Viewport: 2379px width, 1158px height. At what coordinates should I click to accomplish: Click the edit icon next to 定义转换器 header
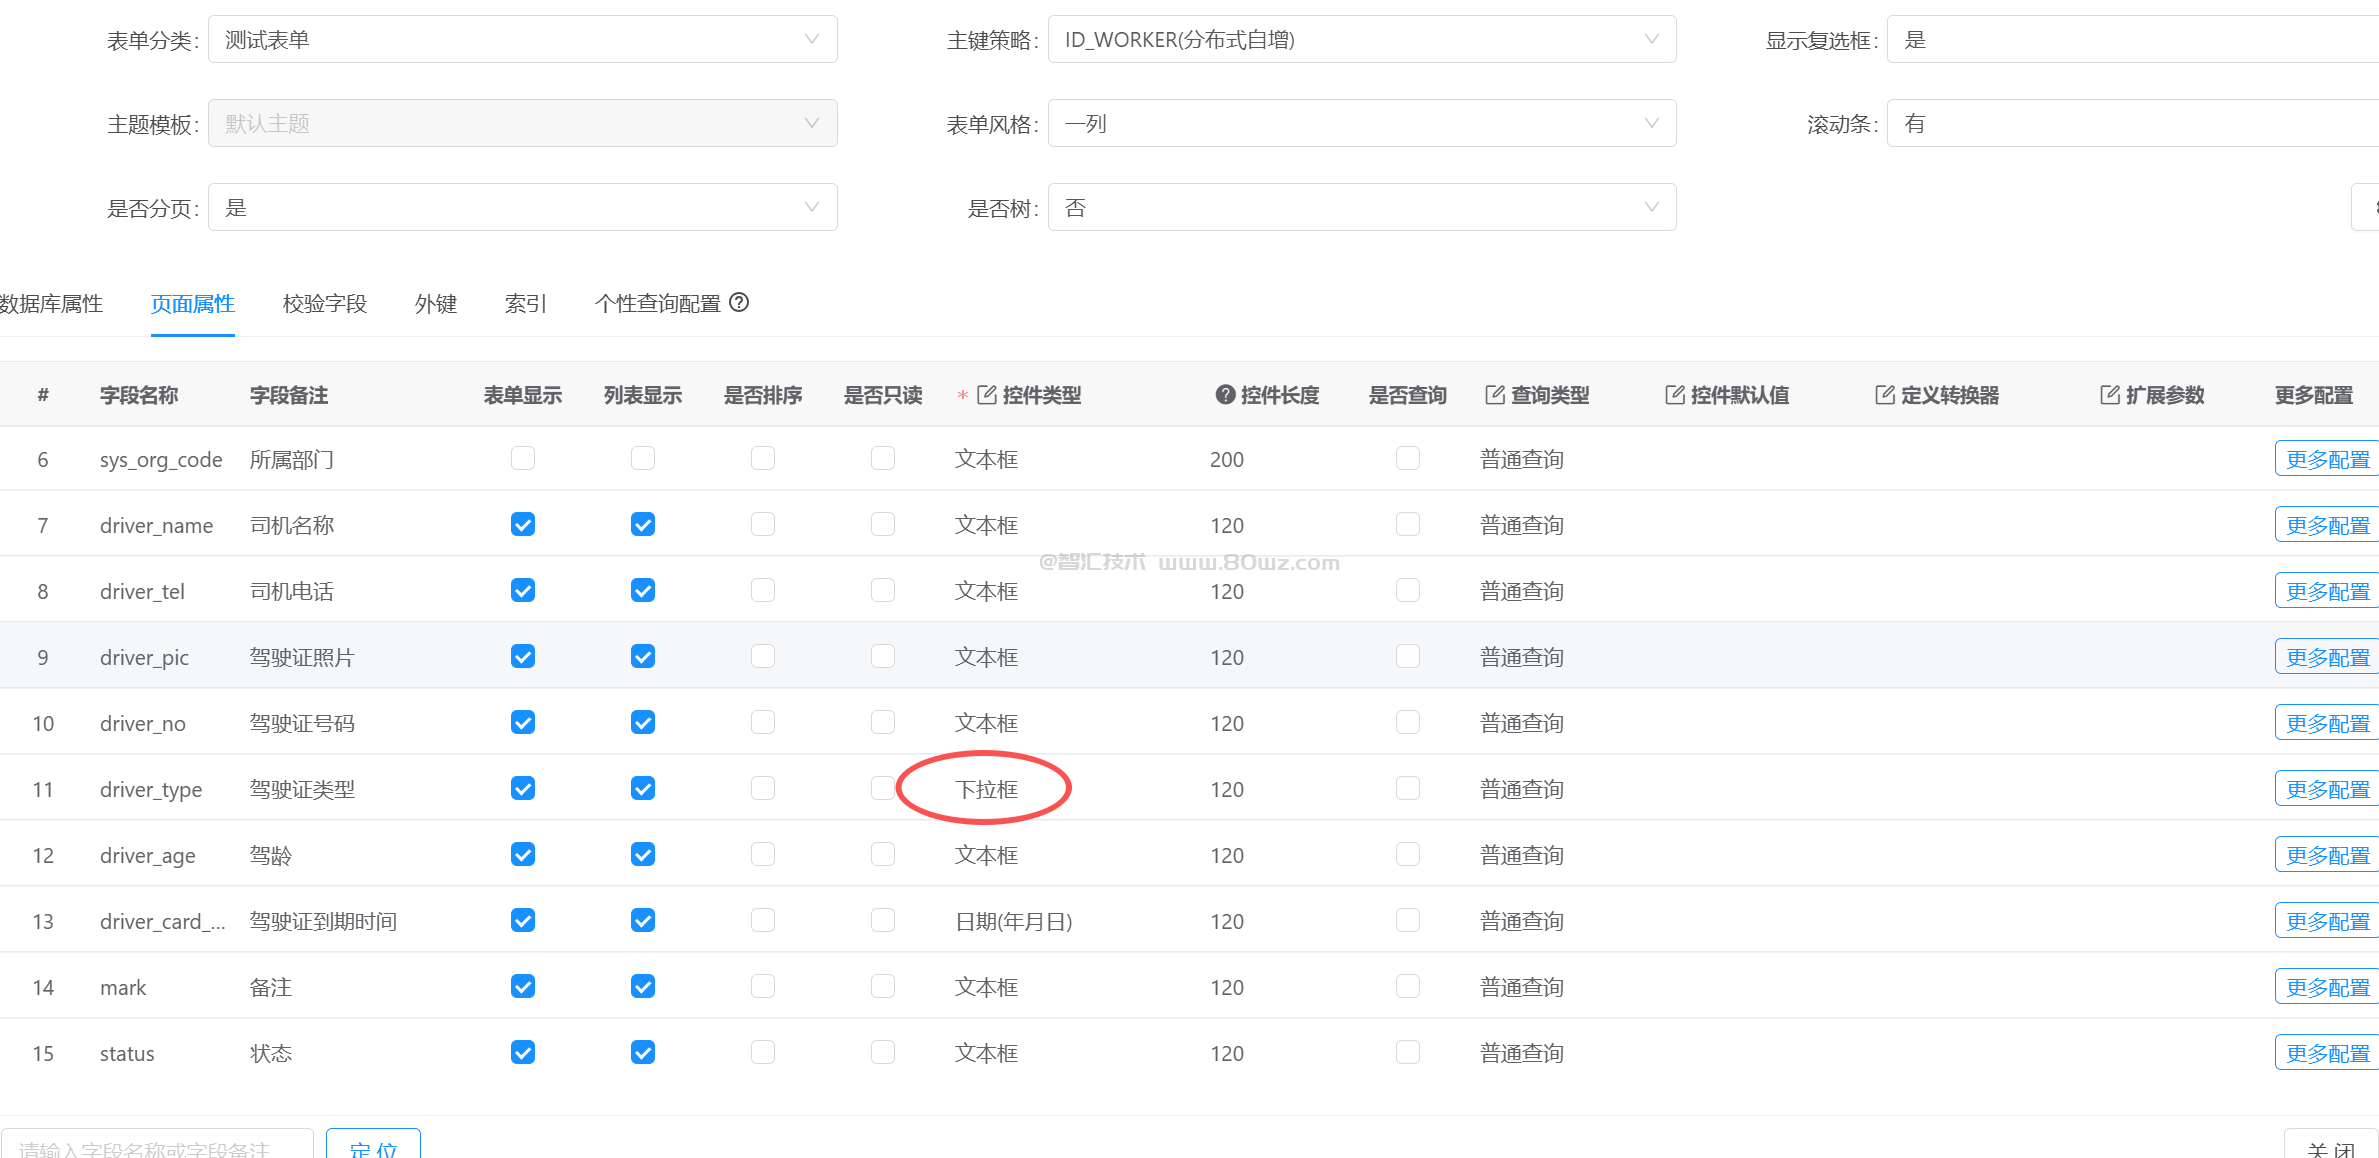(x=1885, y=395)
